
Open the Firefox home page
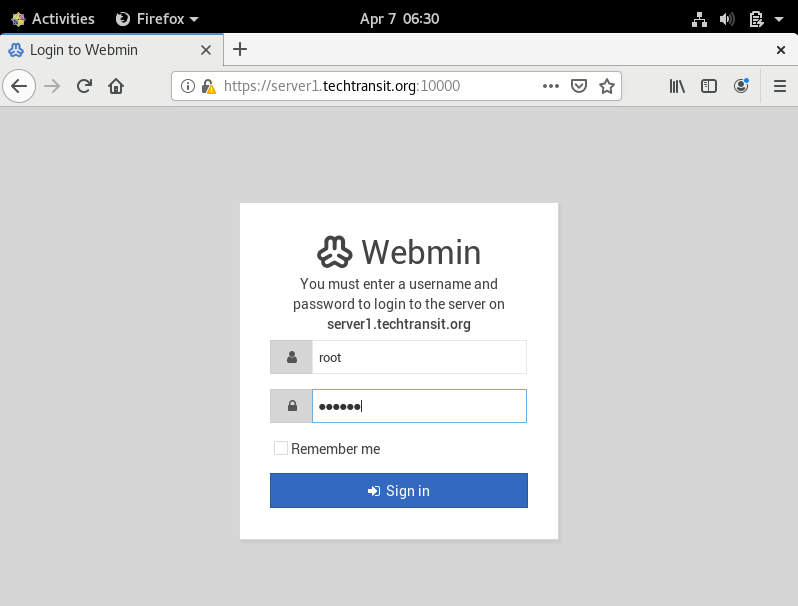click(116, 86)
